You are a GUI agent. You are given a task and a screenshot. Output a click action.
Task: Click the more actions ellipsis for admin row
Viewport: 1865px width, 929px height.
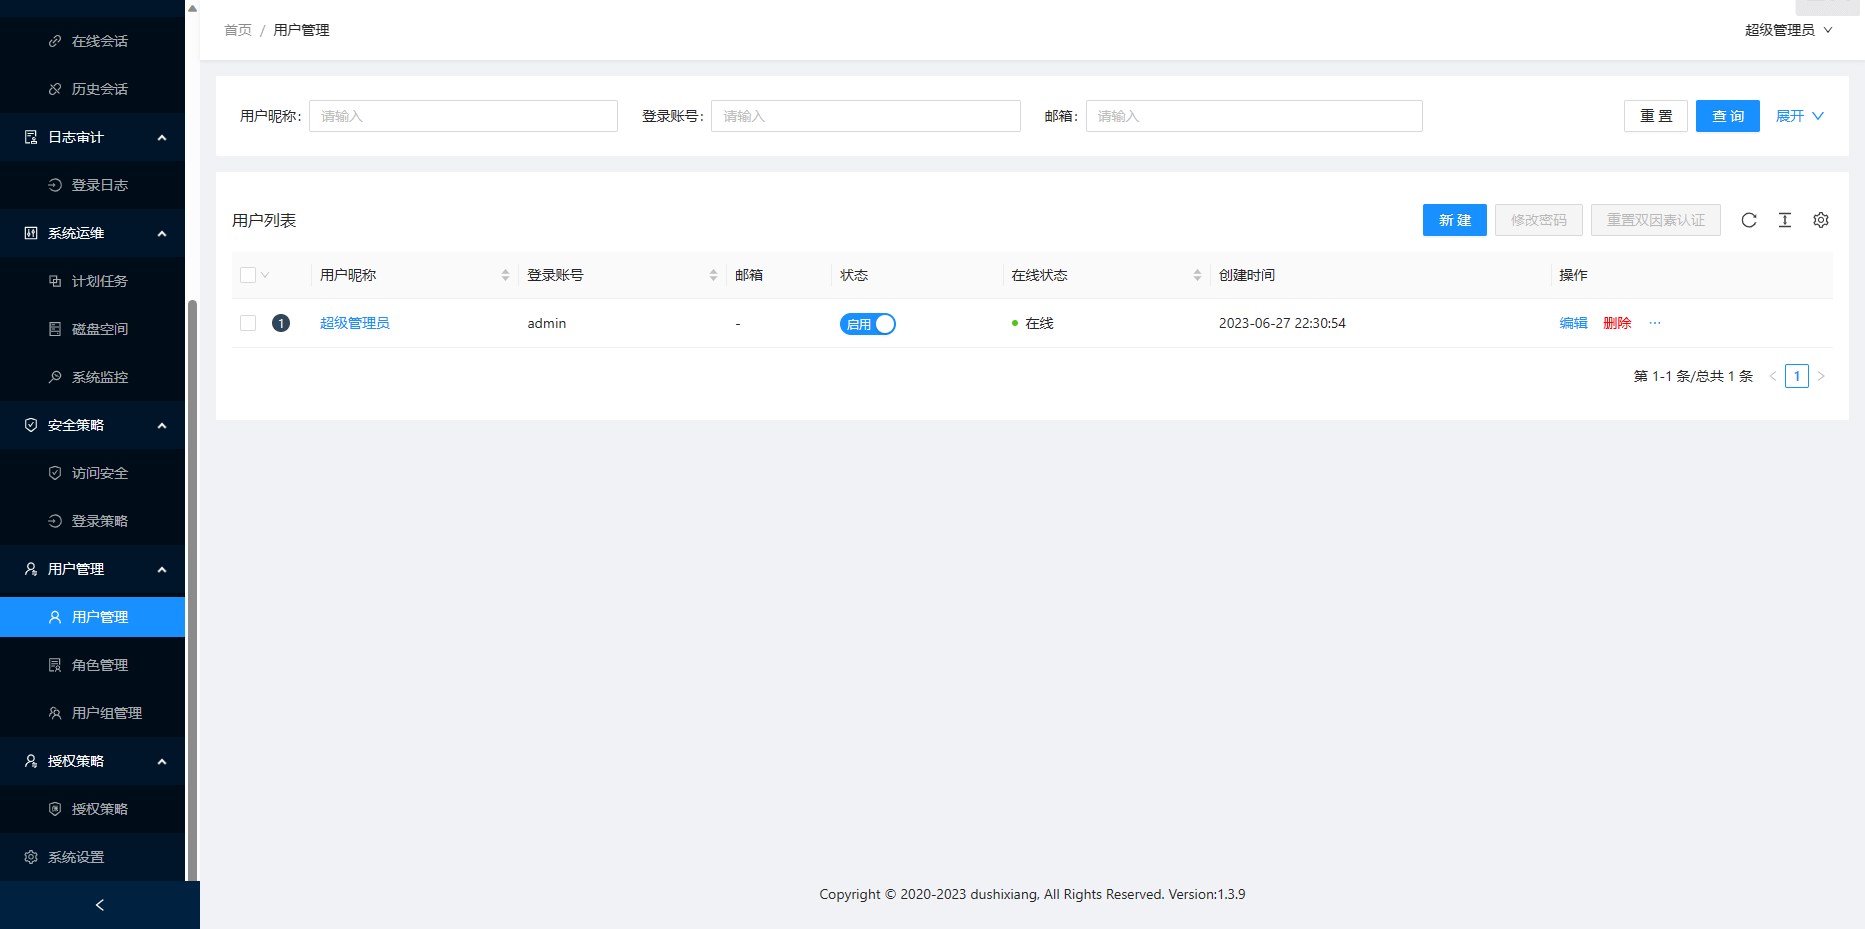point(1654,323)
